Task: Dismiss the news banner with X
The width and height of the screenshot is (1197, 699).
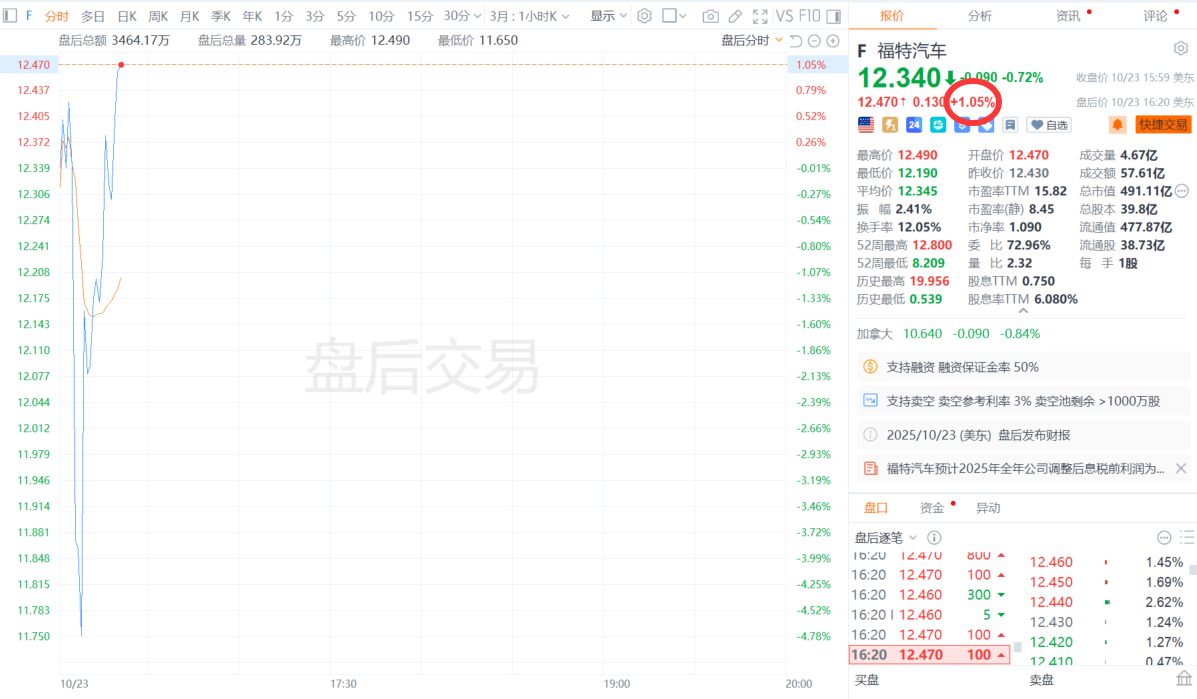Action: click(x=1181, y=468)
